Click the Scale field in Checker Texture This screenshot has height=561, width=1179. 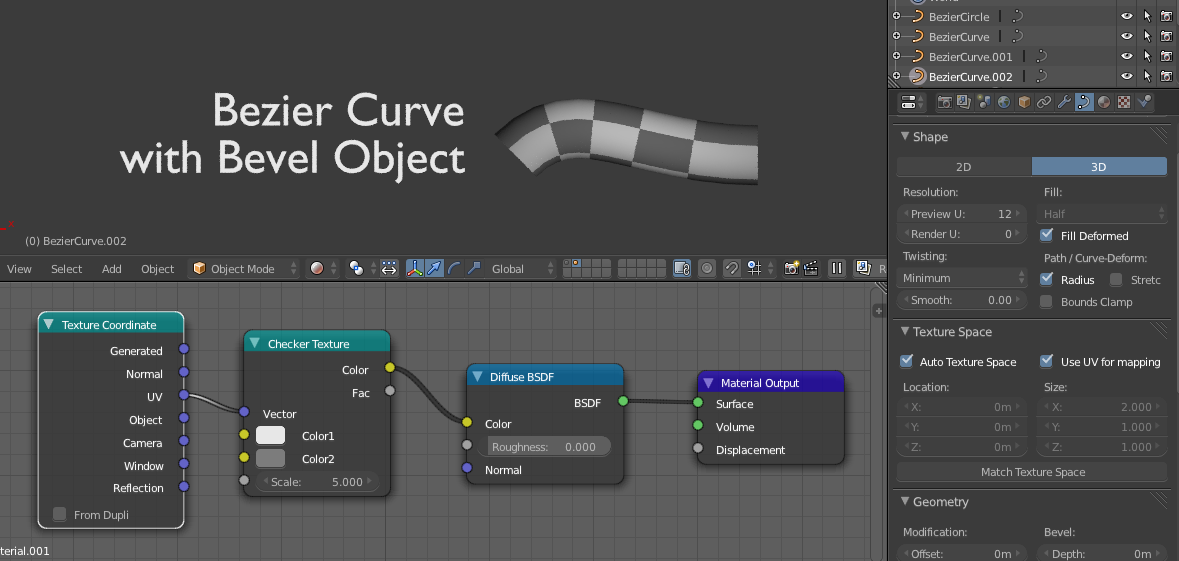tap(317, 481)
